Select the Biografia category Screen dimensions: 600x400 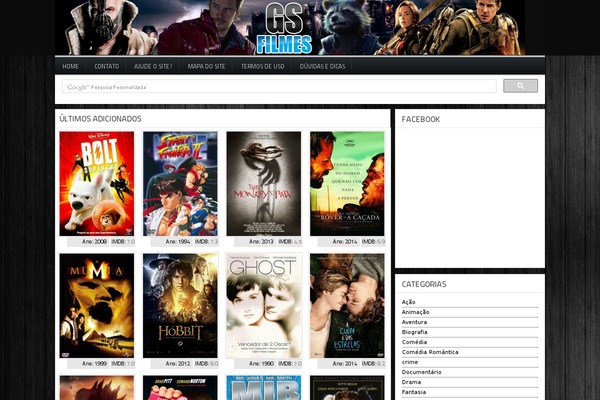[414, 332]
